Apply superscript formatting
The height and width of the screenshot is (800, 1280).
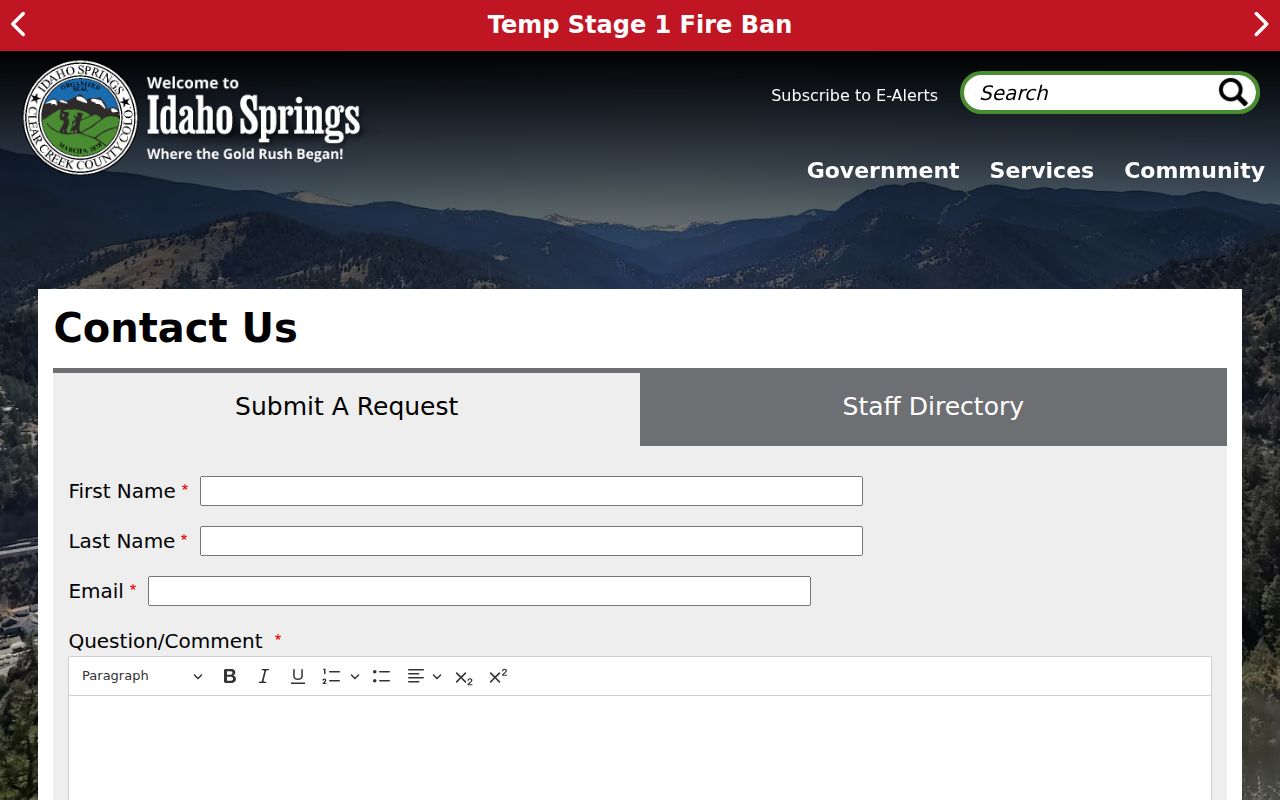[x=498, y=677]
